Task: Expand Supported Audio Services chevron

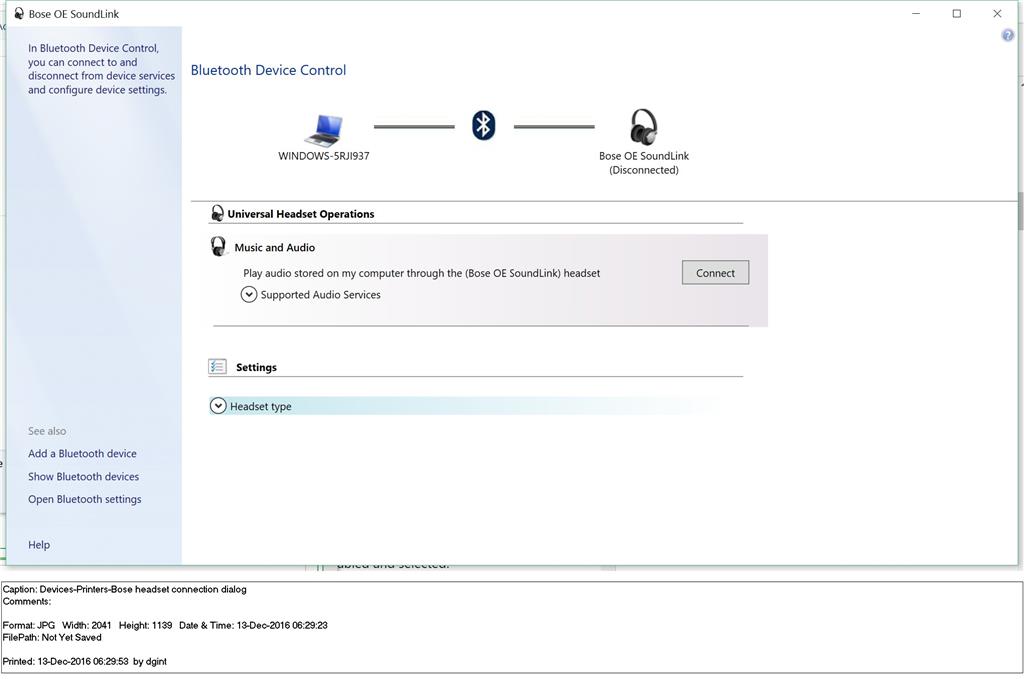Action: 248,294
